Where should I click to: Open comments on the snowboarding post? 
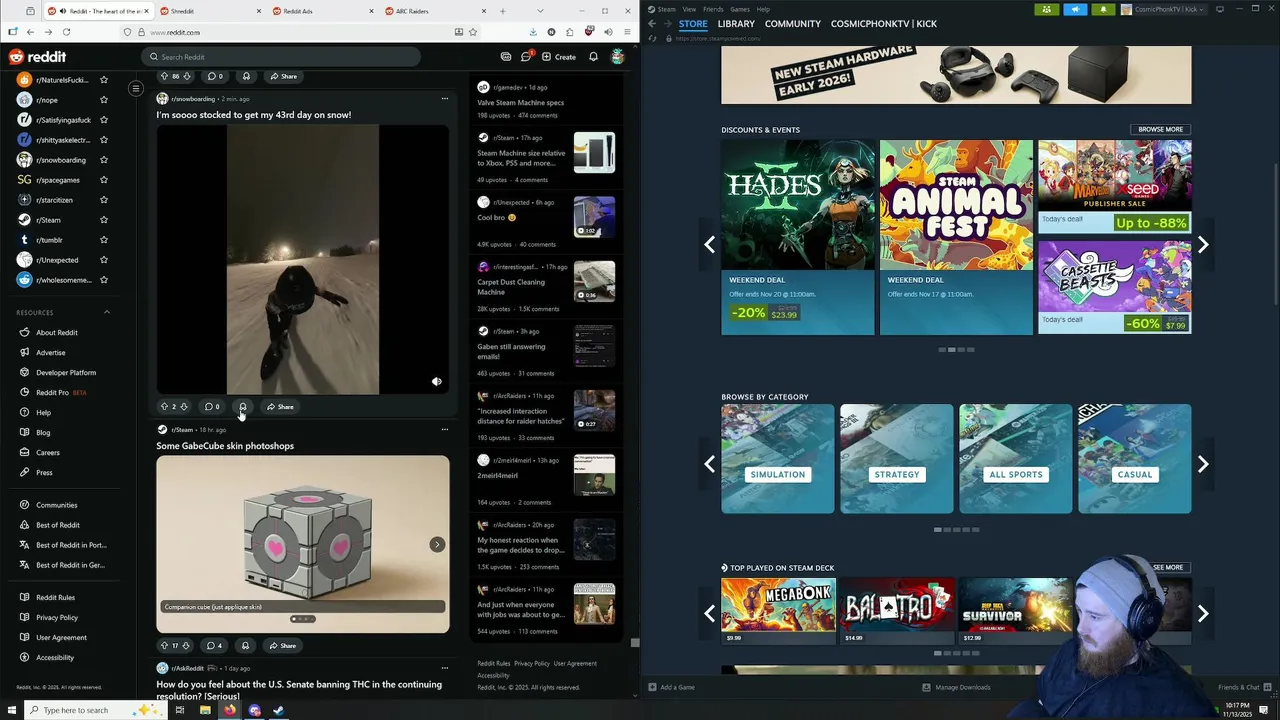pyautogui.click(x=212, y=407)
